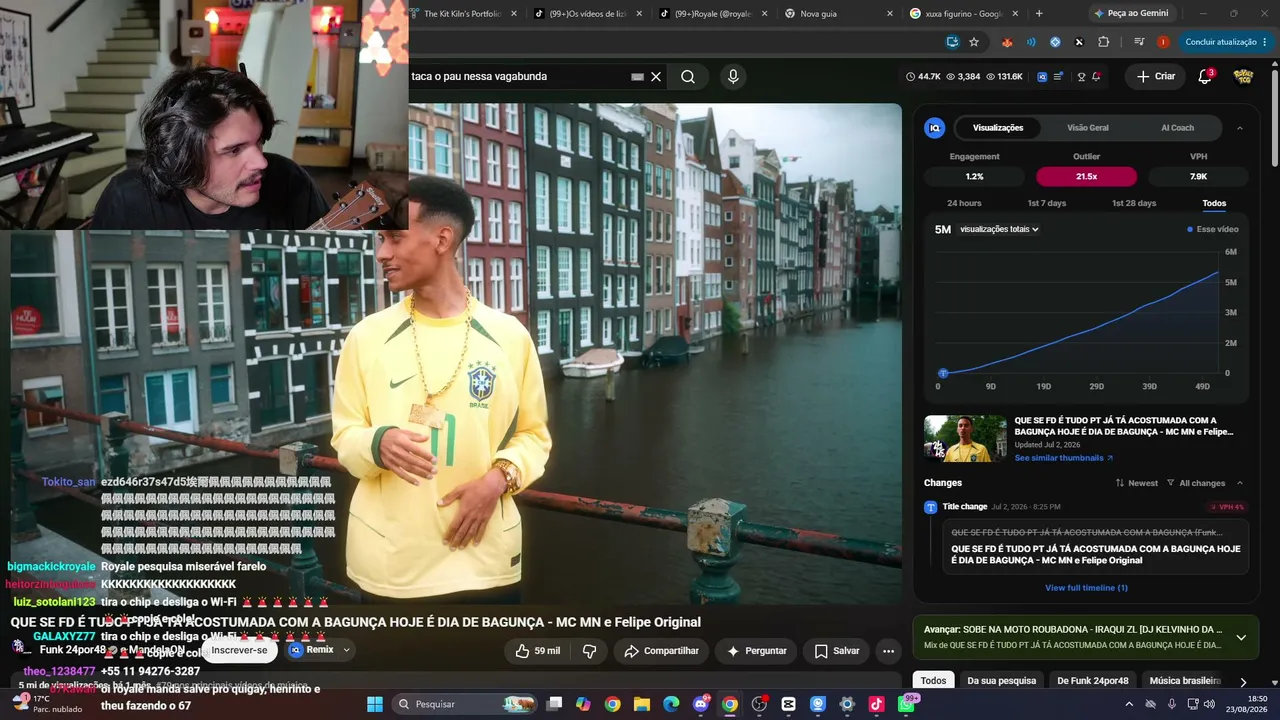The width and height of the screenshot is (1280, 720).
Task: Click the Compartilhar share button
Action: pos(661,651)
